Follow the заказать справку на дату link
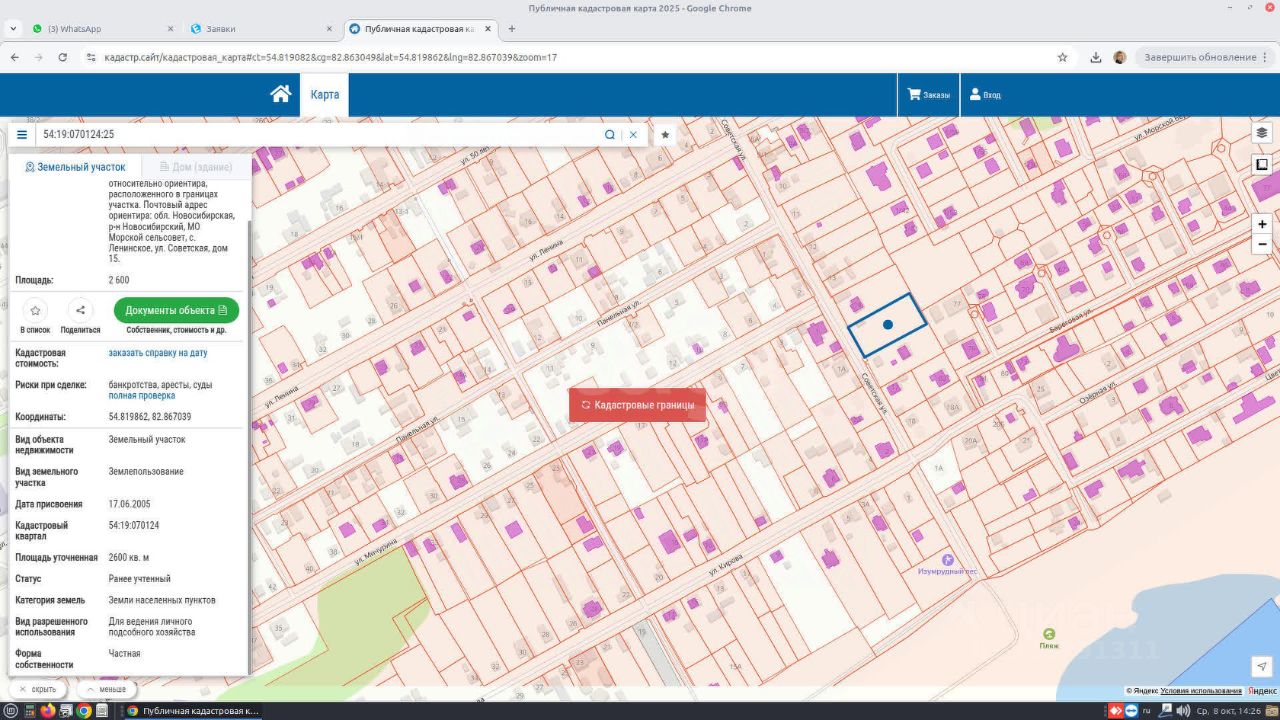The width and height of the screenshot is (1280, 720). click(158, 353)
